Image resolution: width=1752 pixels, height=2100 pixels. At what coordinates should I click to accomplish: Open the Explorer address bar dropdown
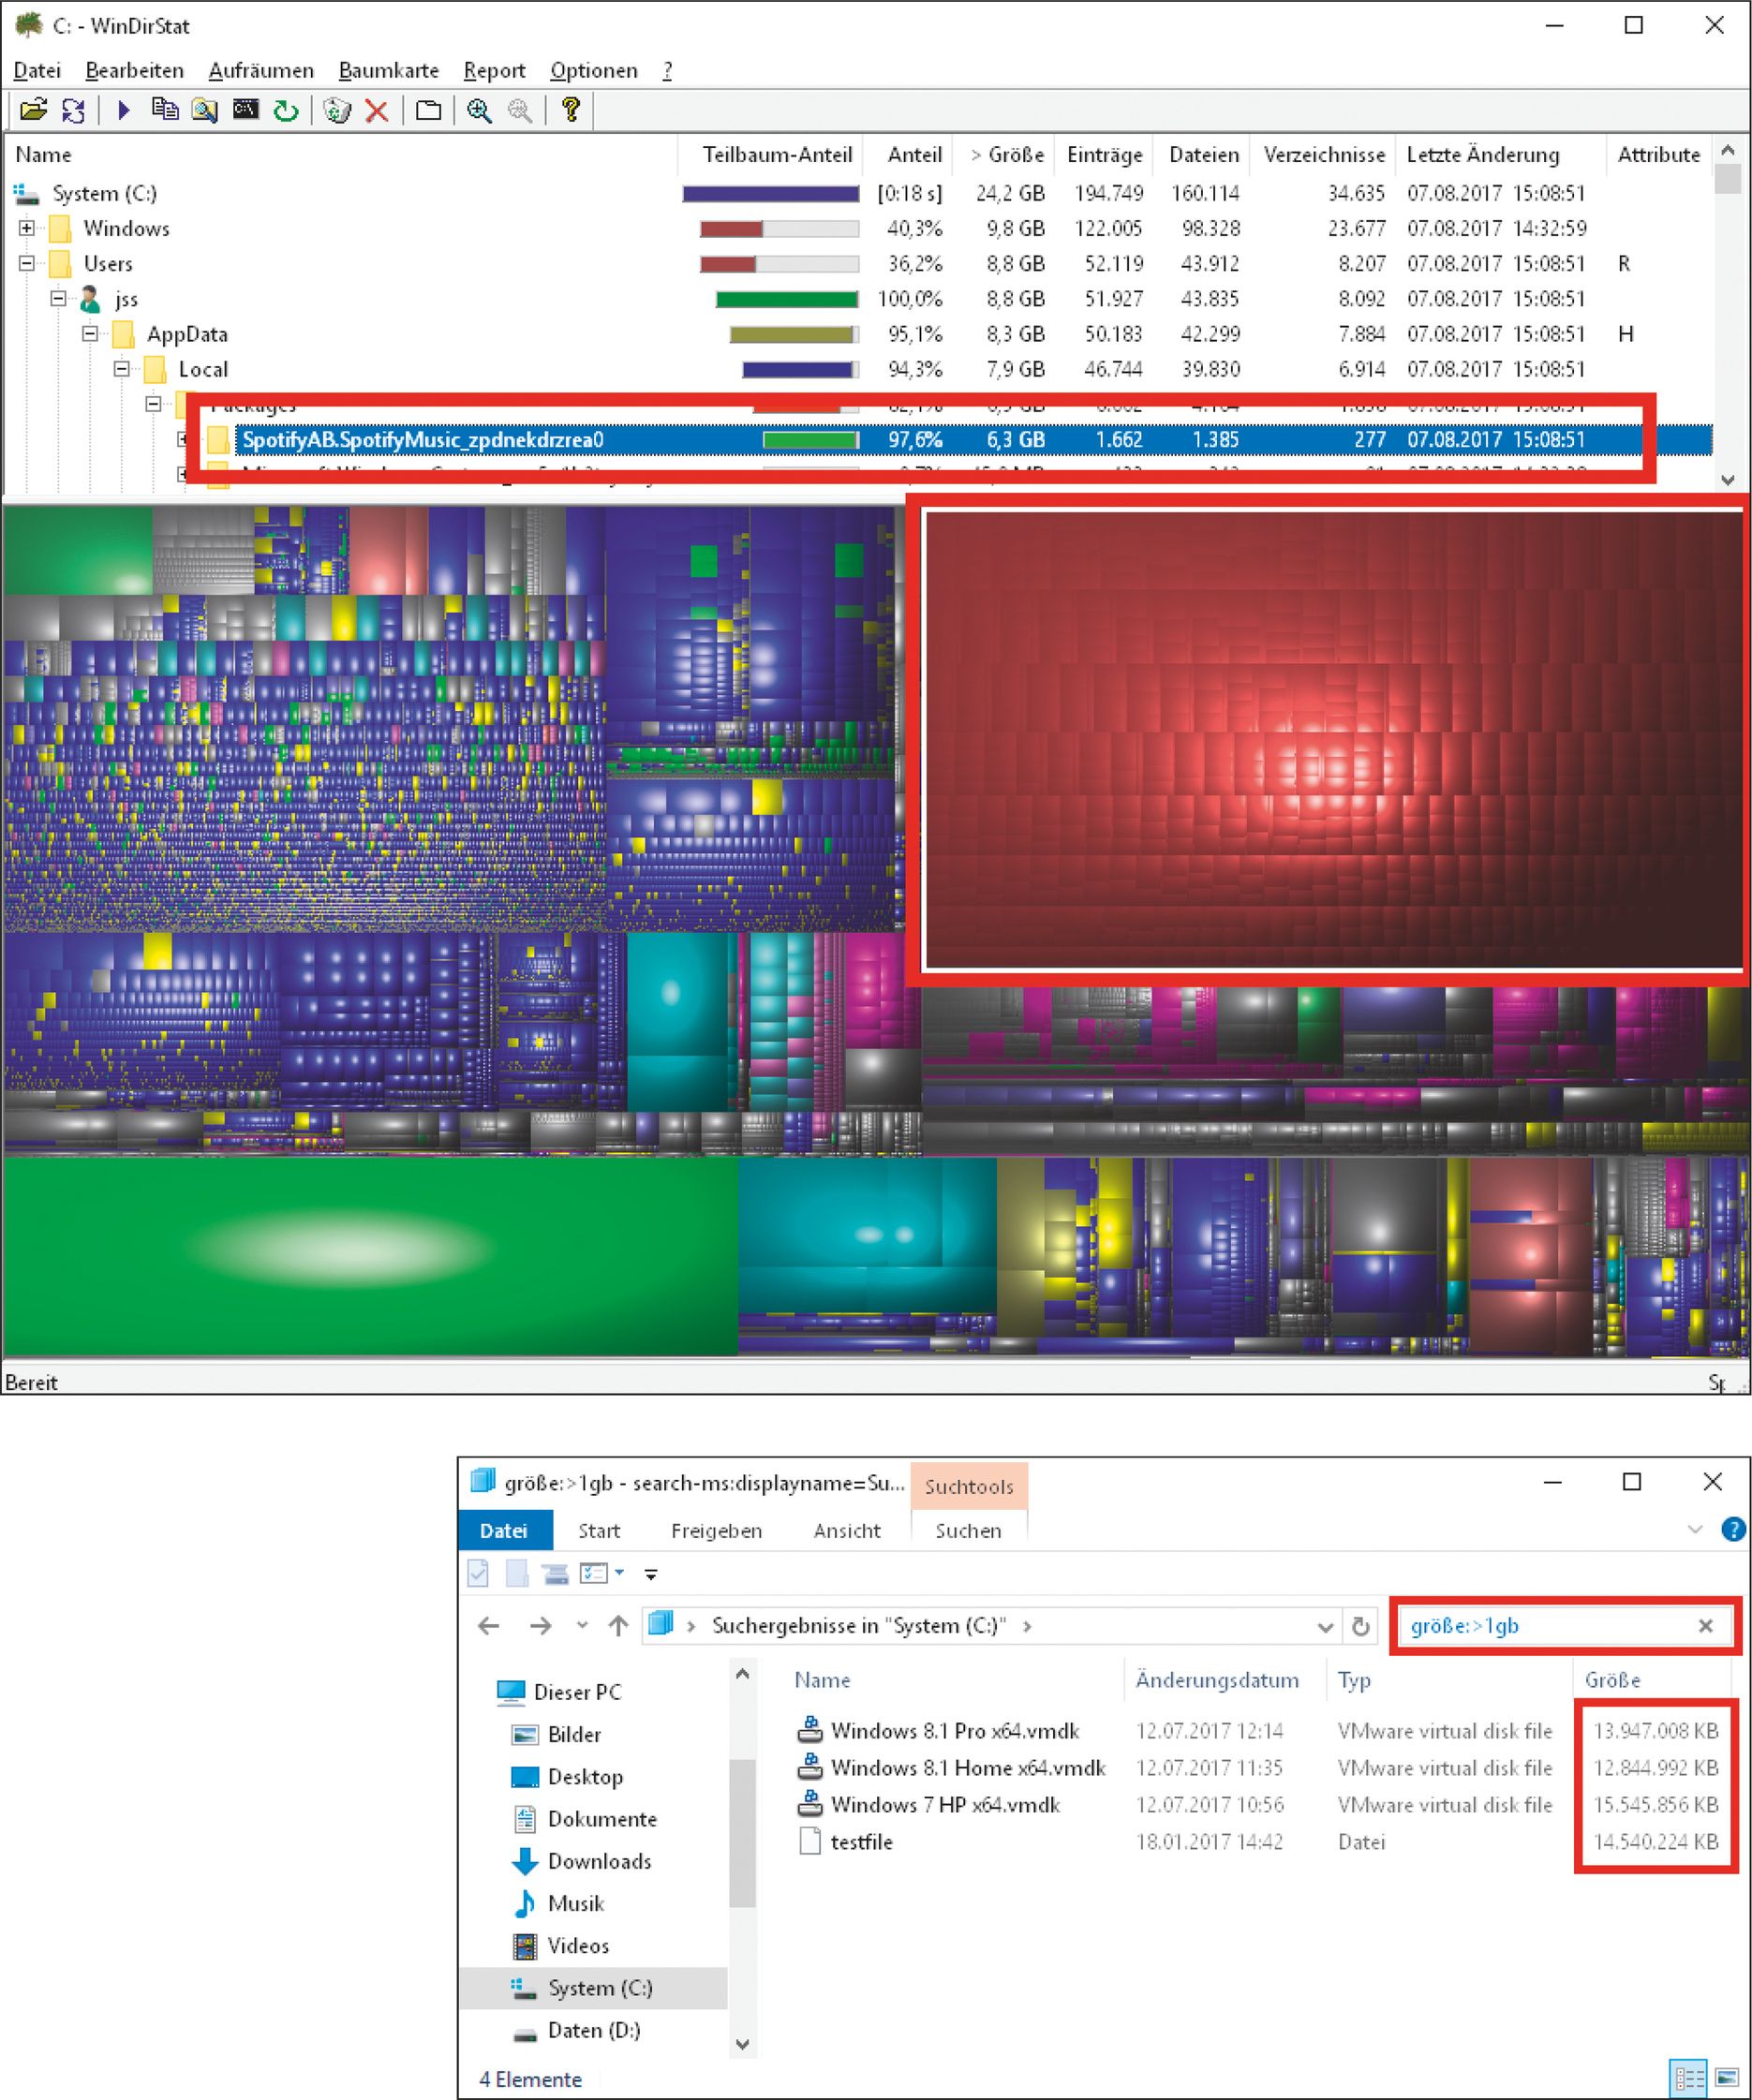coord(1325,1626)
